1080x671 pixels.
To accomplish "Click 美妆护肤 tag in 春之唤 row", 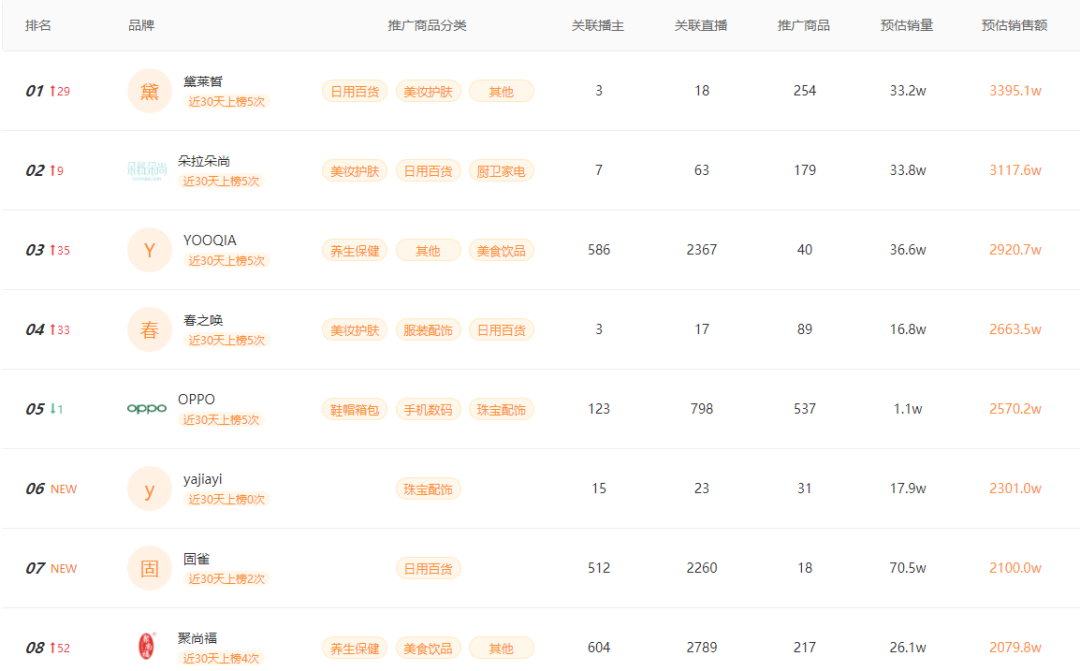I will tap(355, 330).
